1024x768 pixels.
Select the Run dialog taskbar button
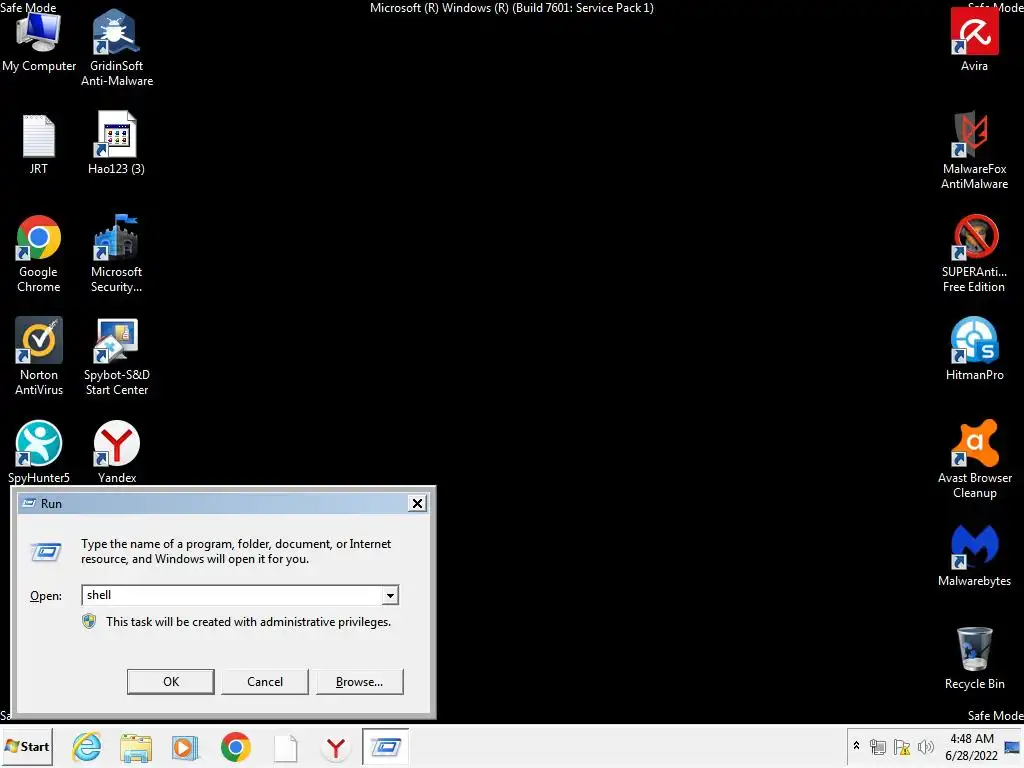pos(385,746)
